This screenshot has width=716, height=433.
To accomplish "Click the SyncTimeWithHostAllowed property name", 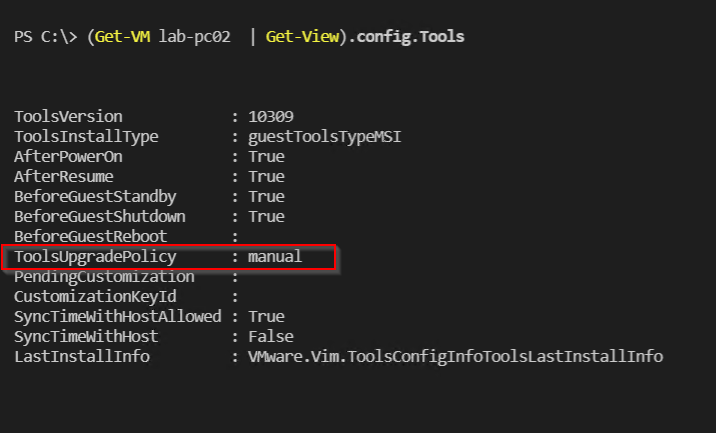I will [x=118, y=317].
